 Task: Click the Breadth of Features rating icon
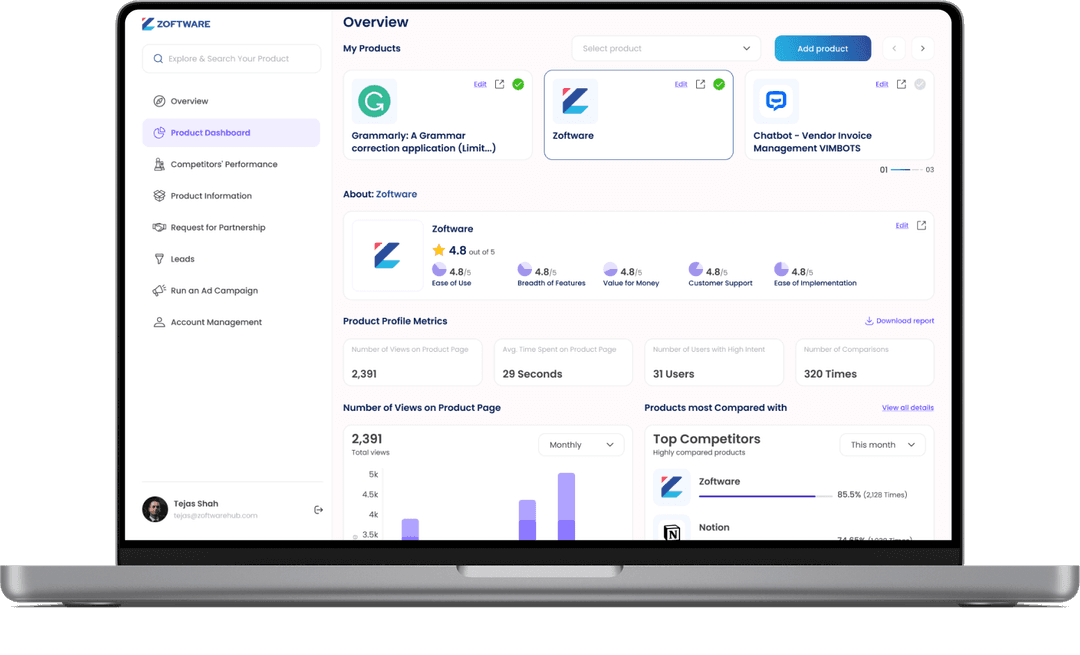tap(525, 269)
